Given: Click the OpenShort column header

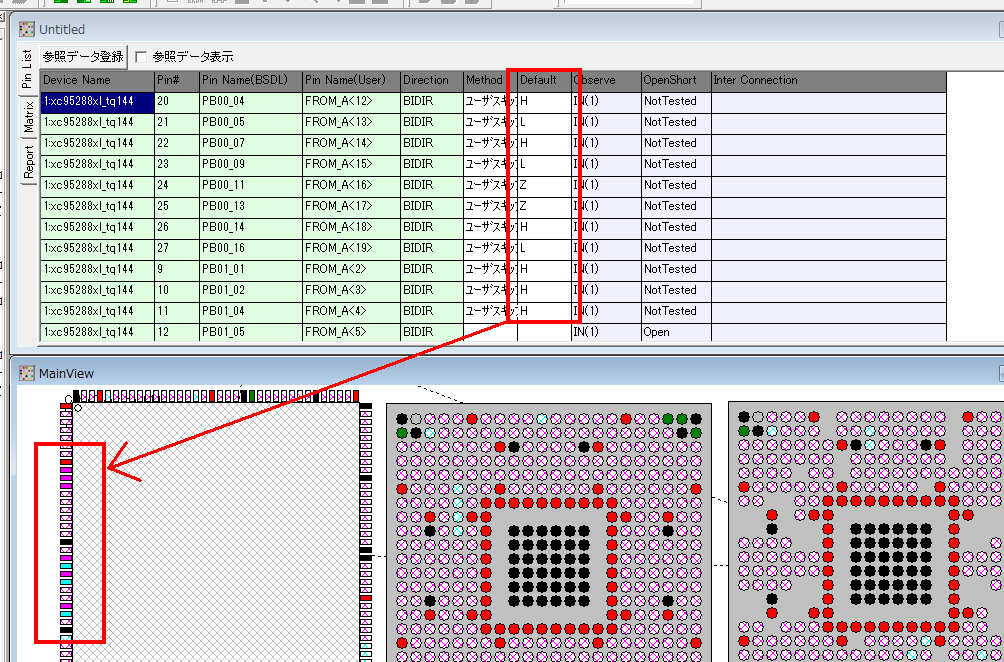Looking at the screenshot, I should (675, 80).
